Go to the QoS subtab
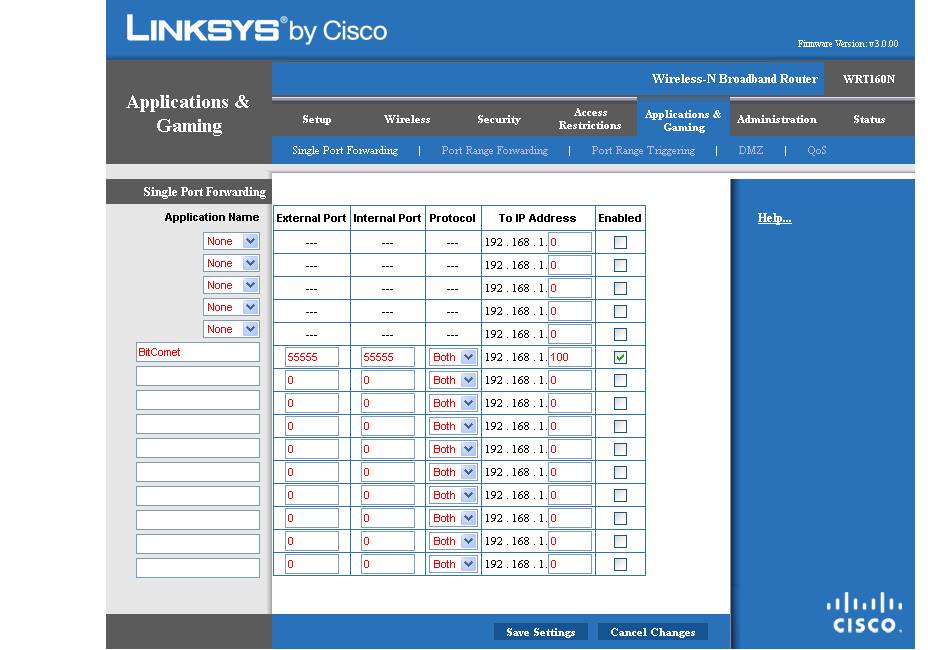928x650 pixels. 817,150
